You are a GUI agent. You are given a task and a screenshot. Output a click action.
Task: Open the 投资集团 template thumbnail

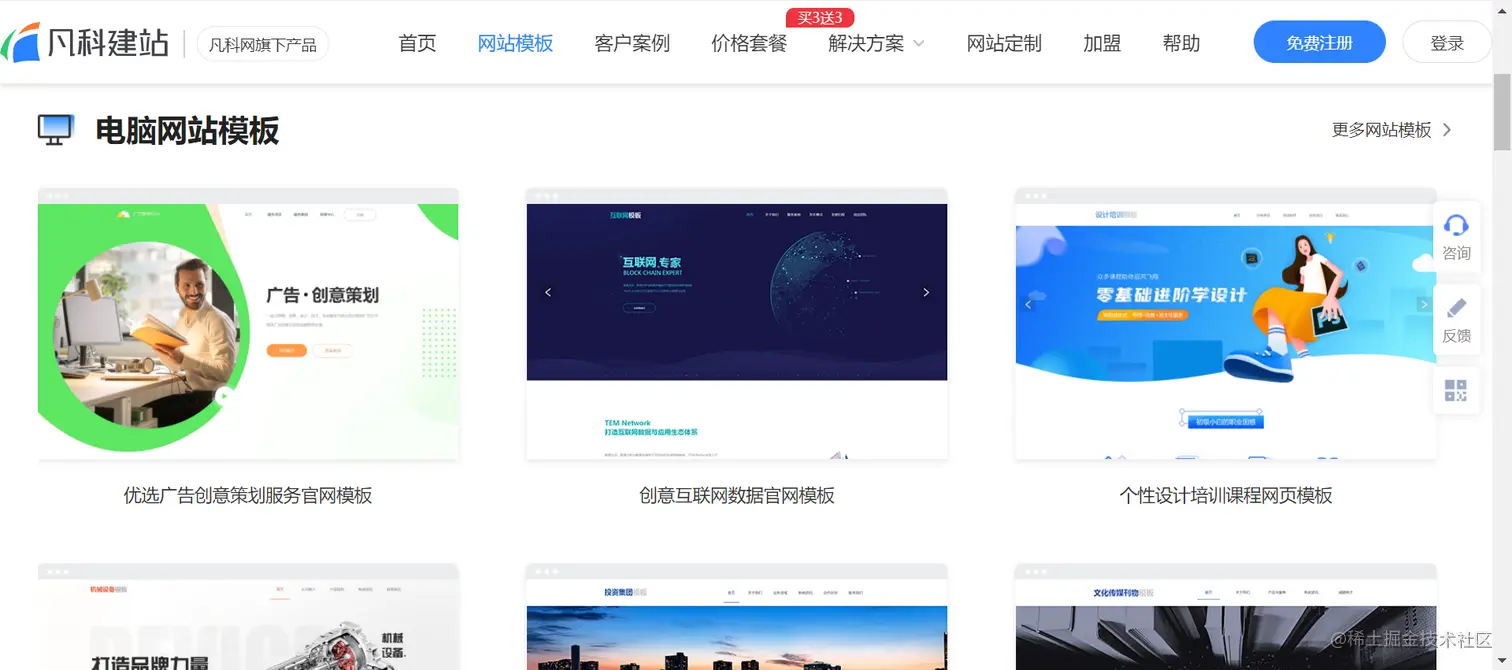737,617
